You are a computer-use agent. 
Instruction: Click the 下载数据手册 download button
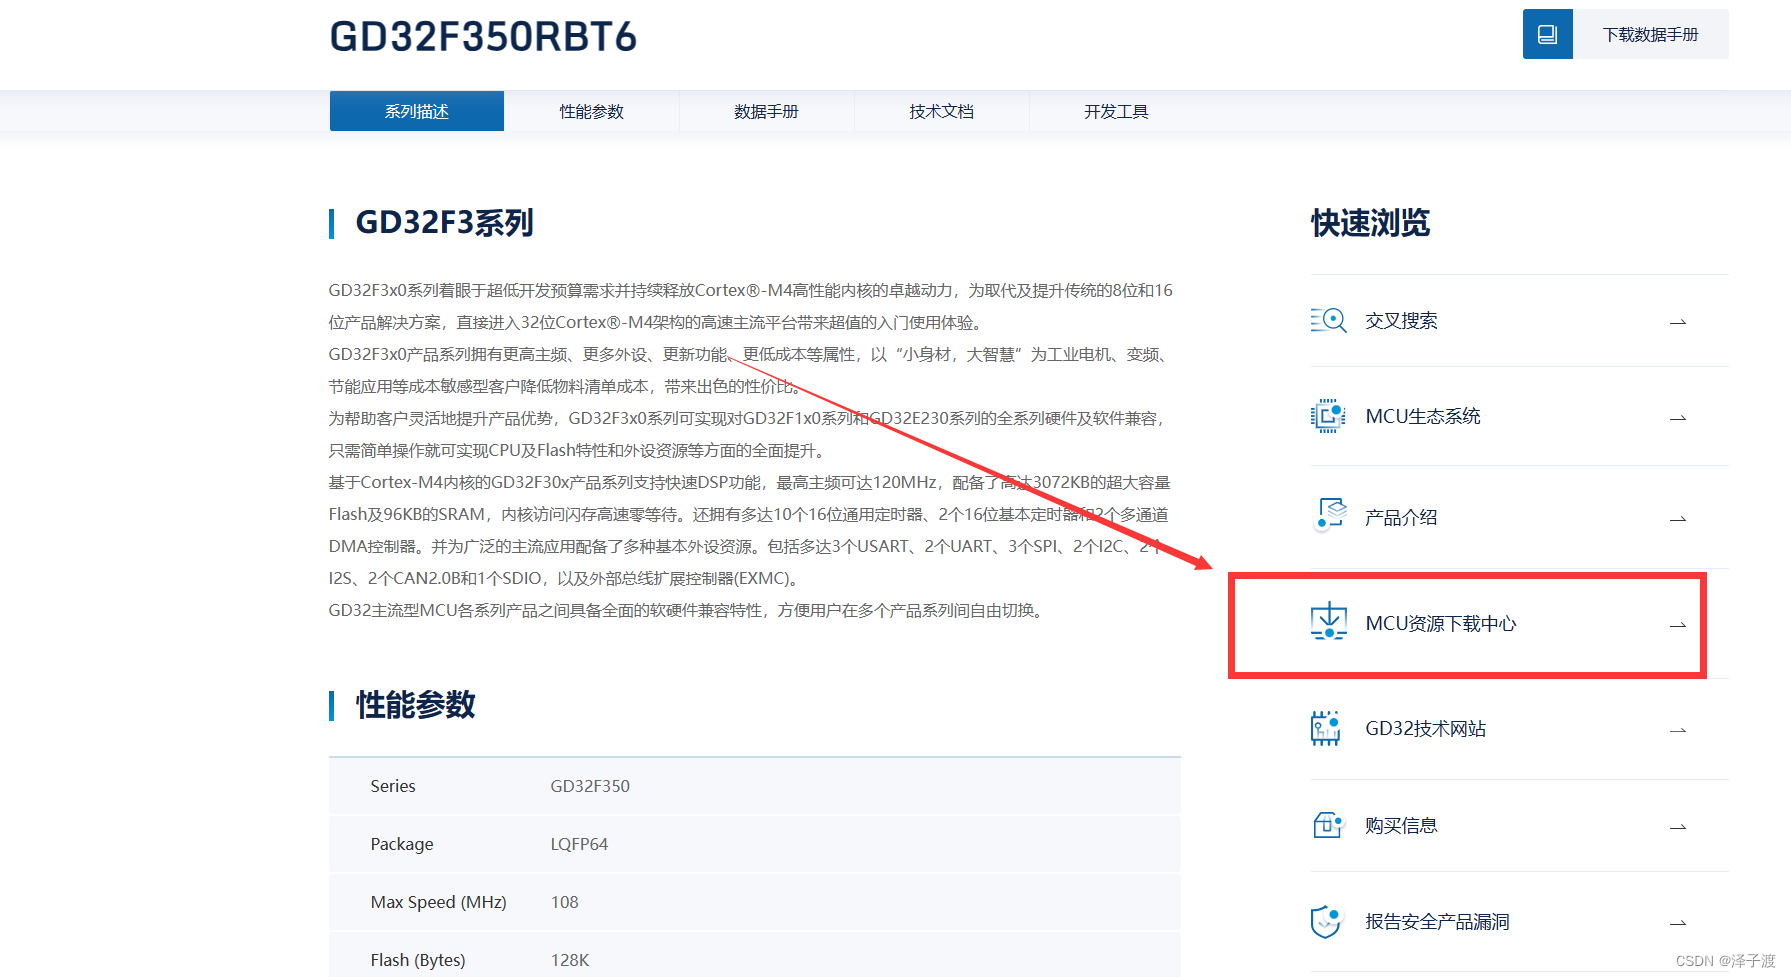pos(1651,34)
